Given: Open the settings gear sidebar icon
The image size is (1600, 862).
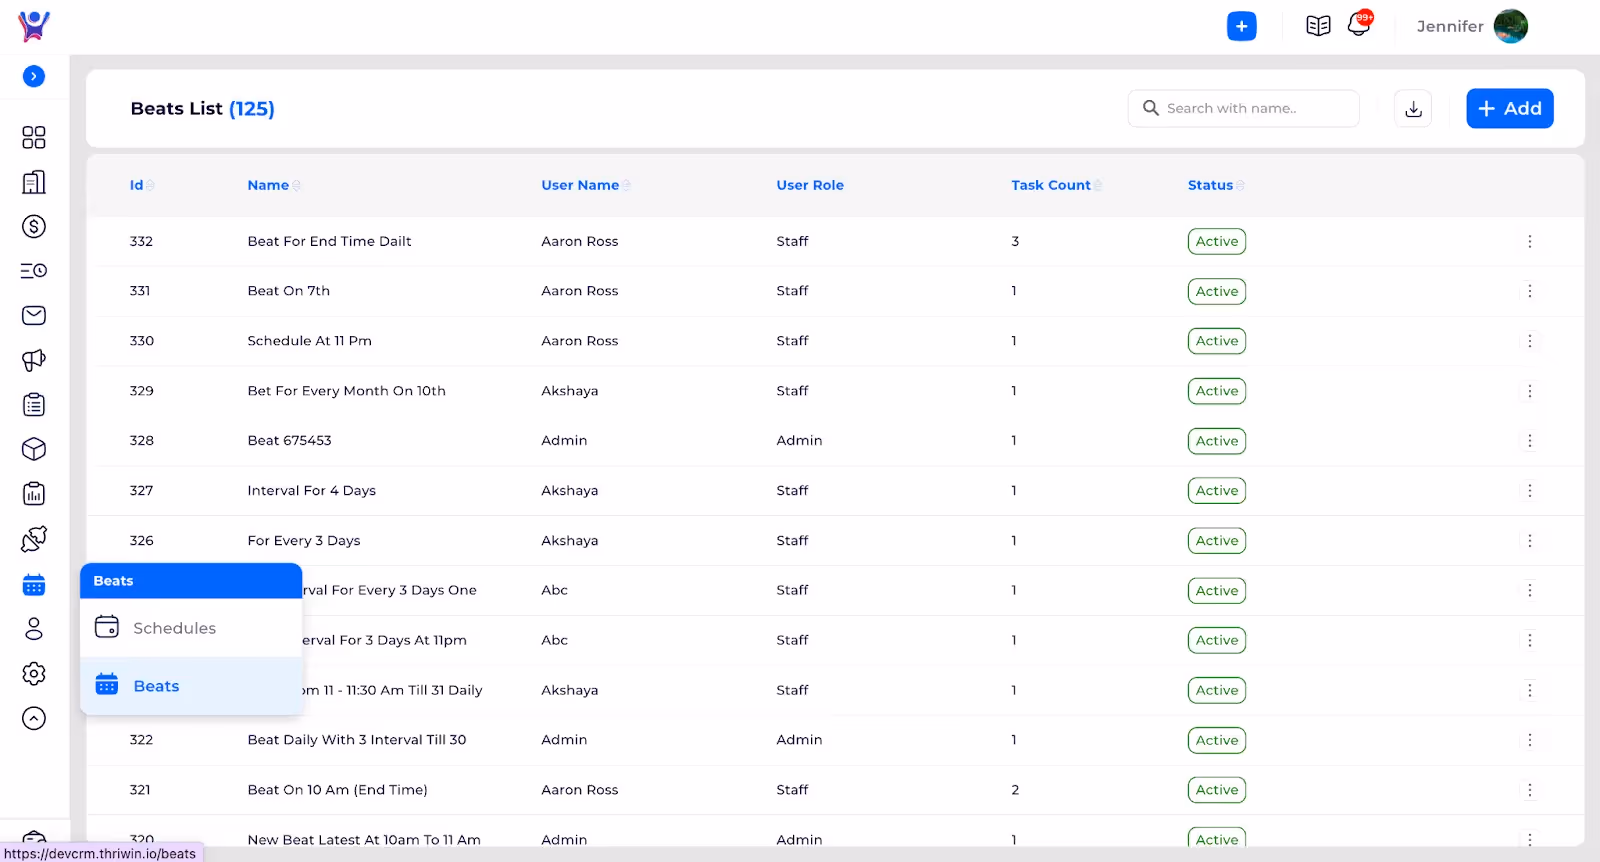Looking at the screenshot, I should click(x=34, y=673).
